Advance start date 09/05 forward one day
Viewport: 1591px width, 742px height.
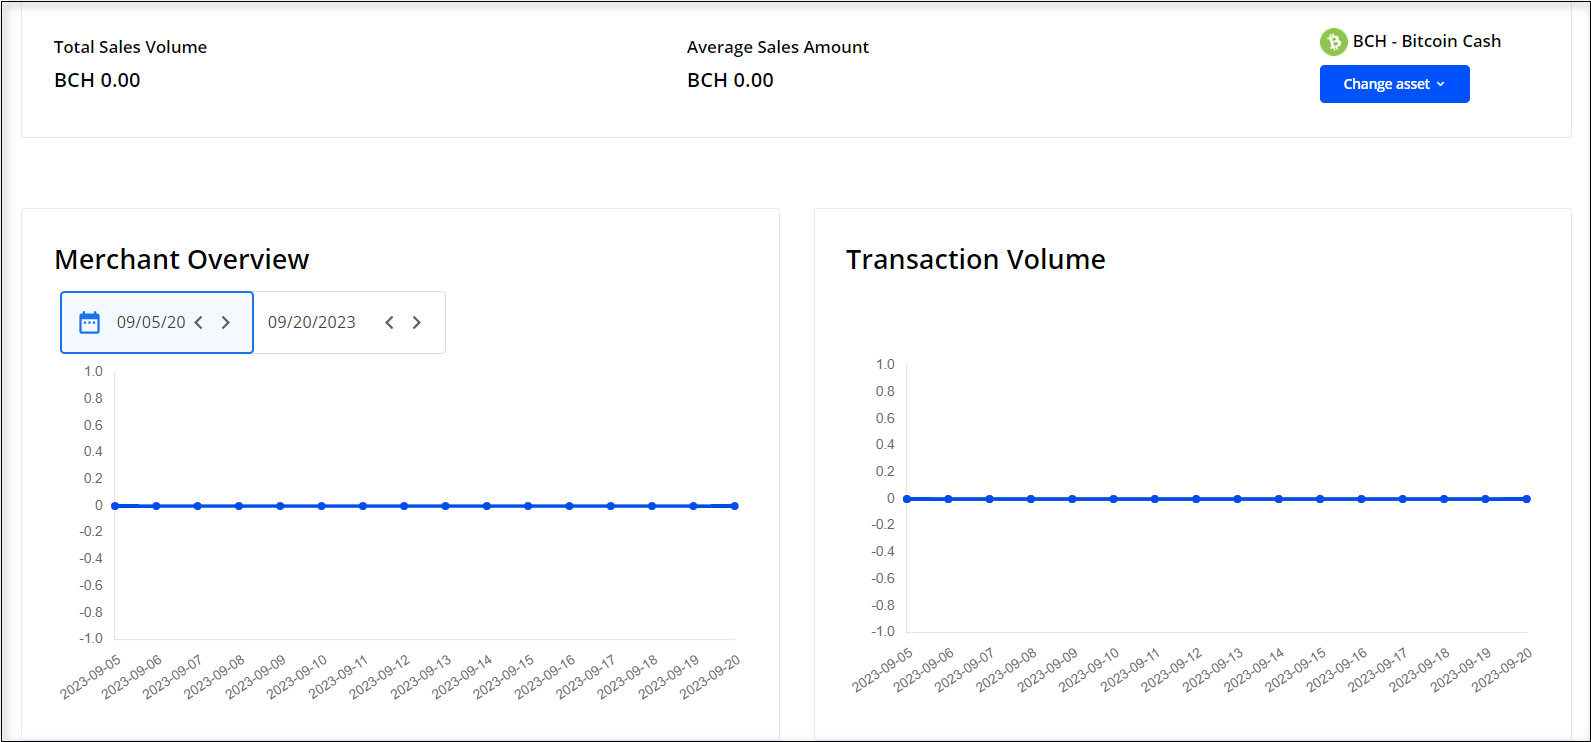(x=226, y=322)
